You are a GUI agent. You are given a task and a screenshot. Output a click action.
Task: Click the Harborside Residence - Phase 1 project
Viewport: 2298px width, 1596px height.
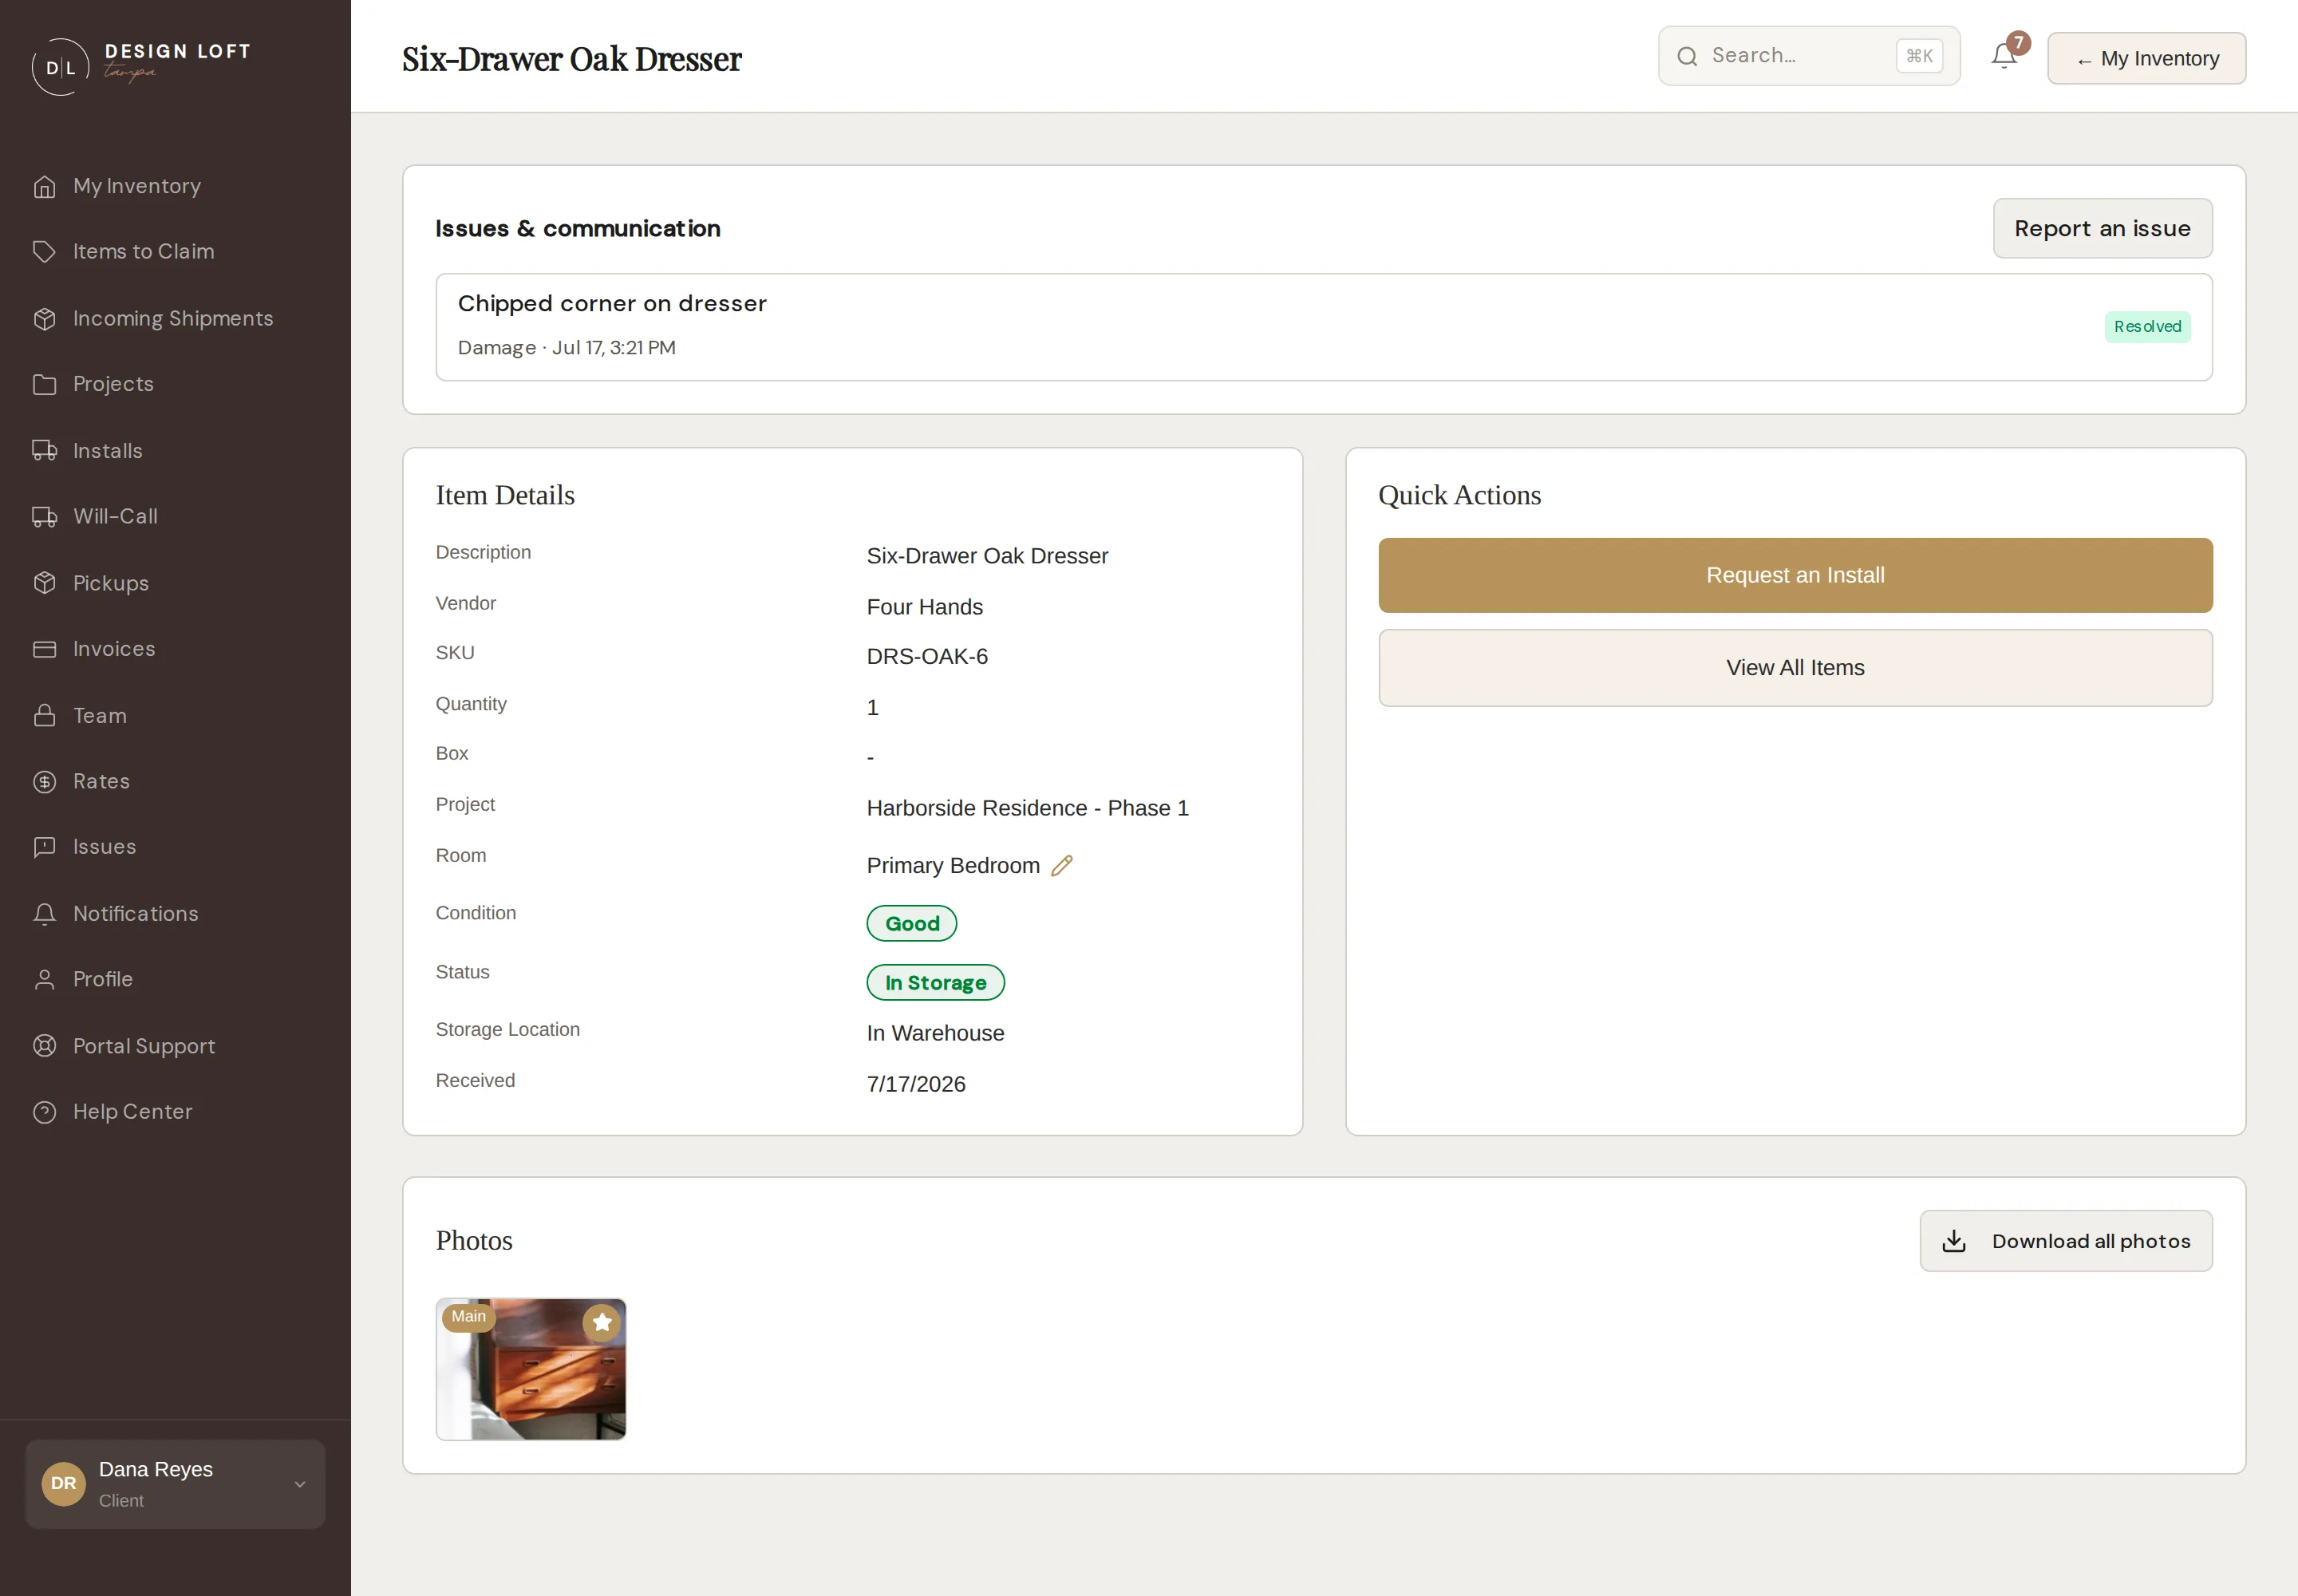(x=1027, y=808)
